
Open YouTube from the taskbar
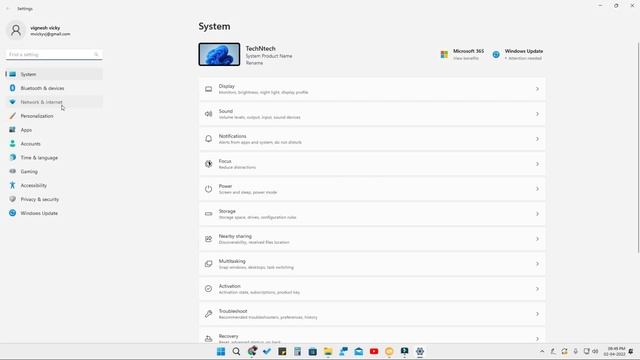pos(374,351)
